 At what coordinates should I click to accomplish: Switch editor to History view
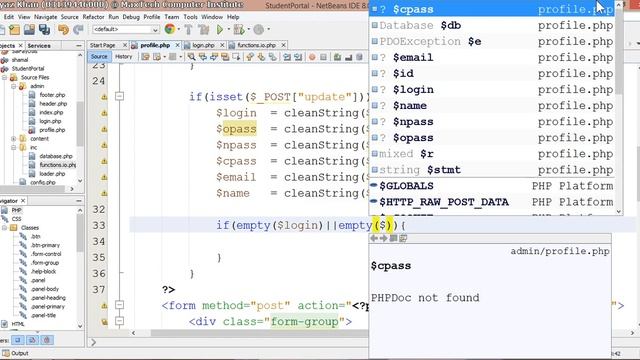pyautogui.click(x=123, y=57)
